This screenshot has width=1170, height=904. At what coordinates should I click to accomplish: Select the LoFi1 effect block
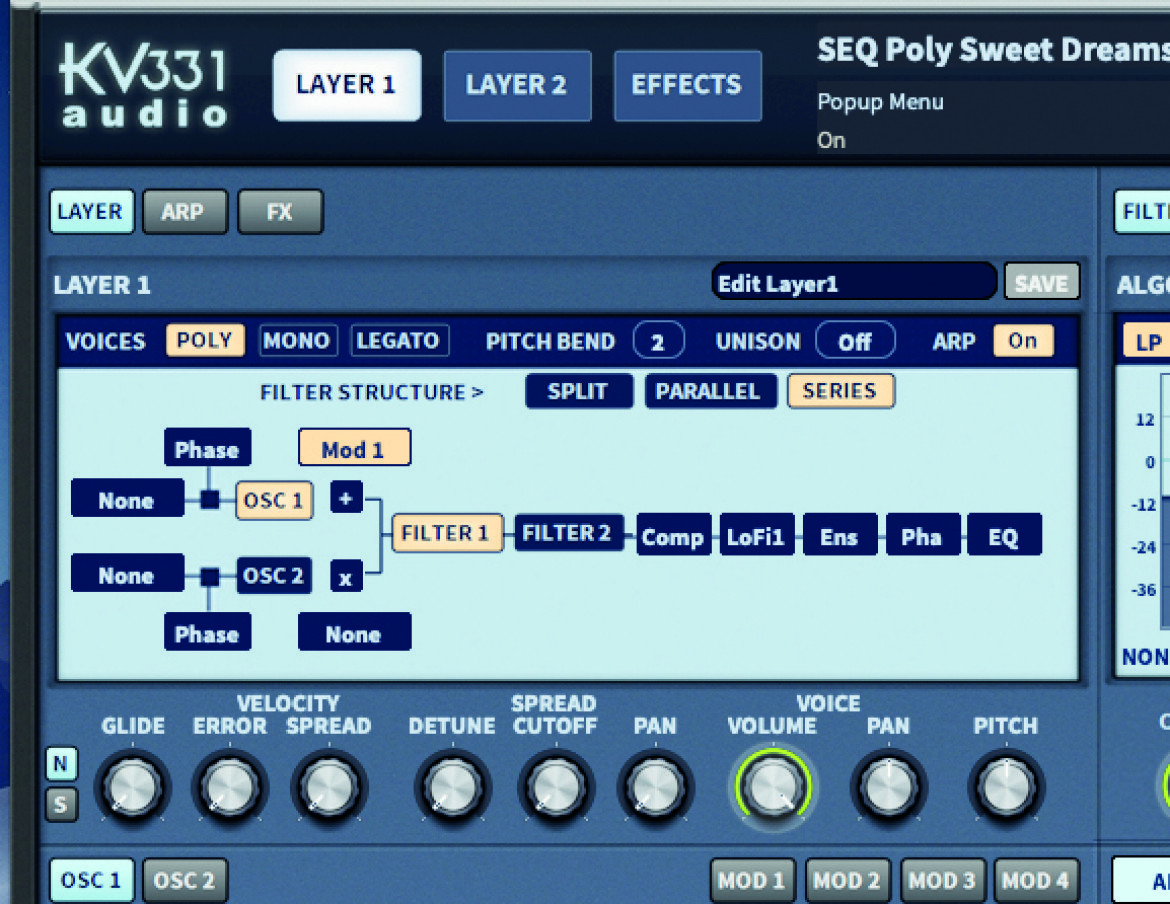click(x=757, y=534)
